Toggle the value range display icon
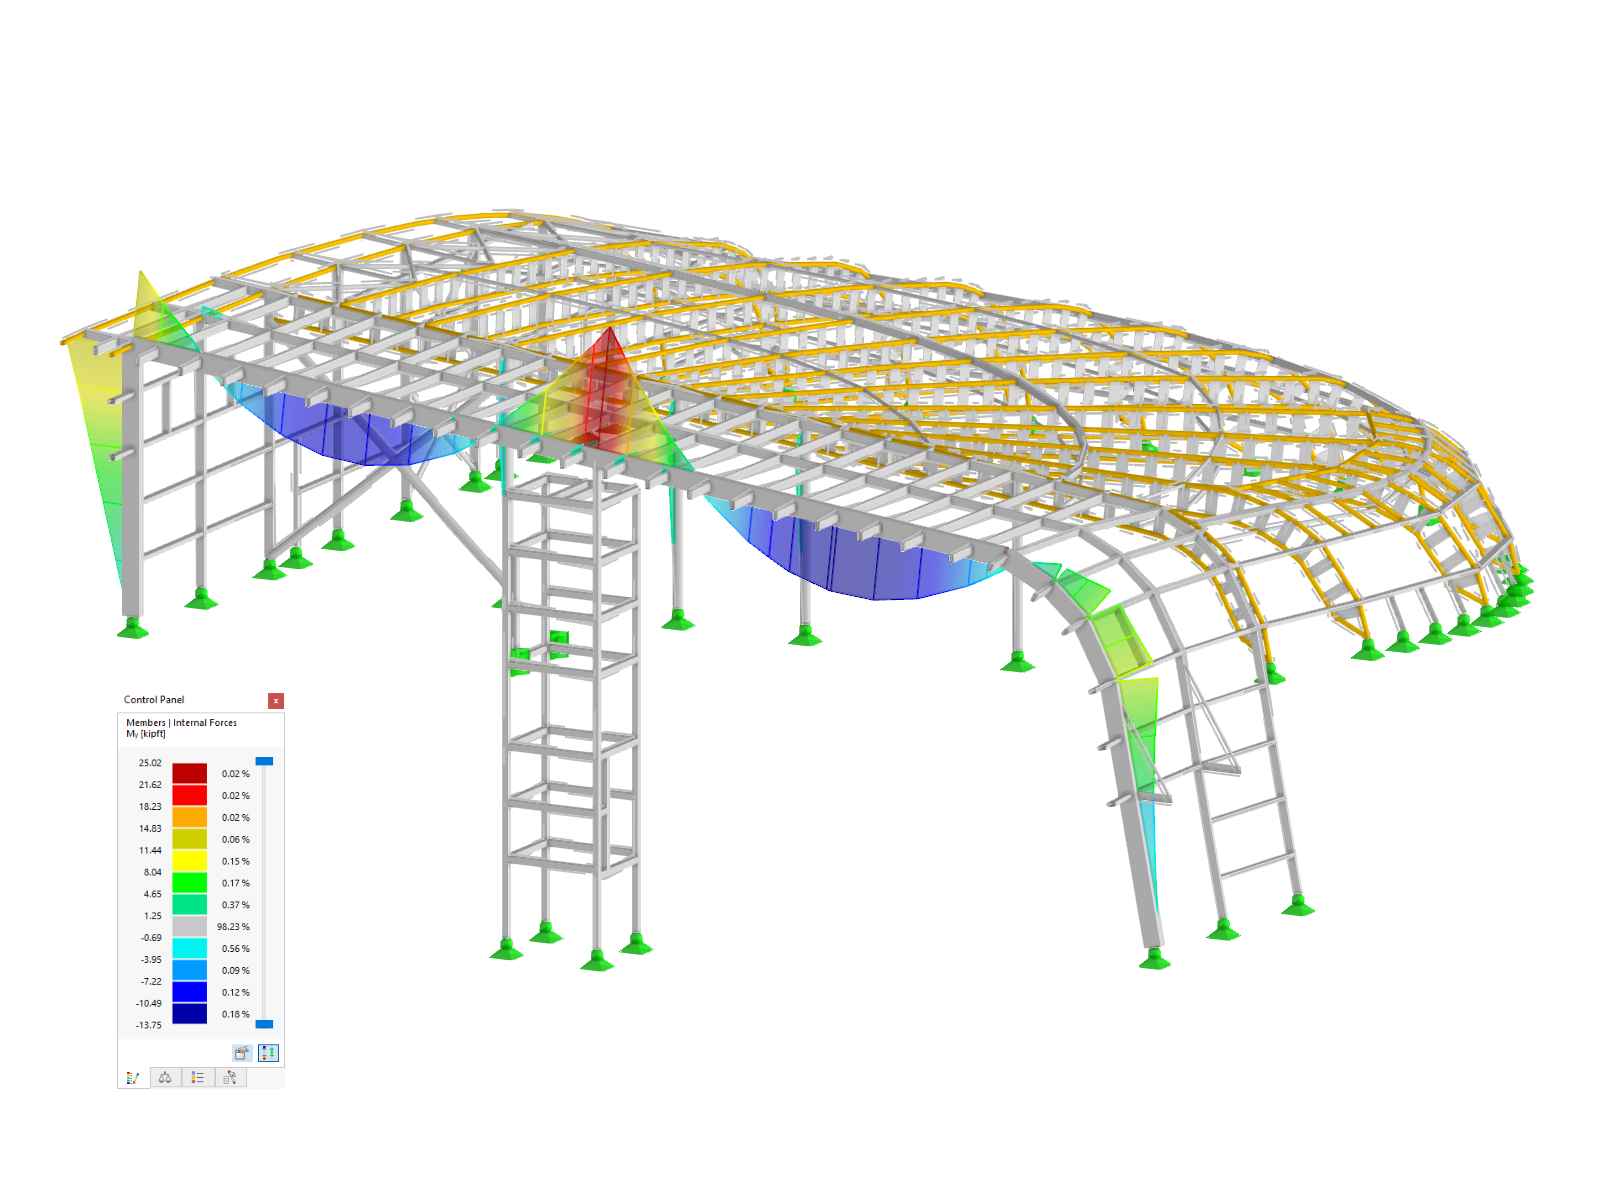 point(268,1053)
